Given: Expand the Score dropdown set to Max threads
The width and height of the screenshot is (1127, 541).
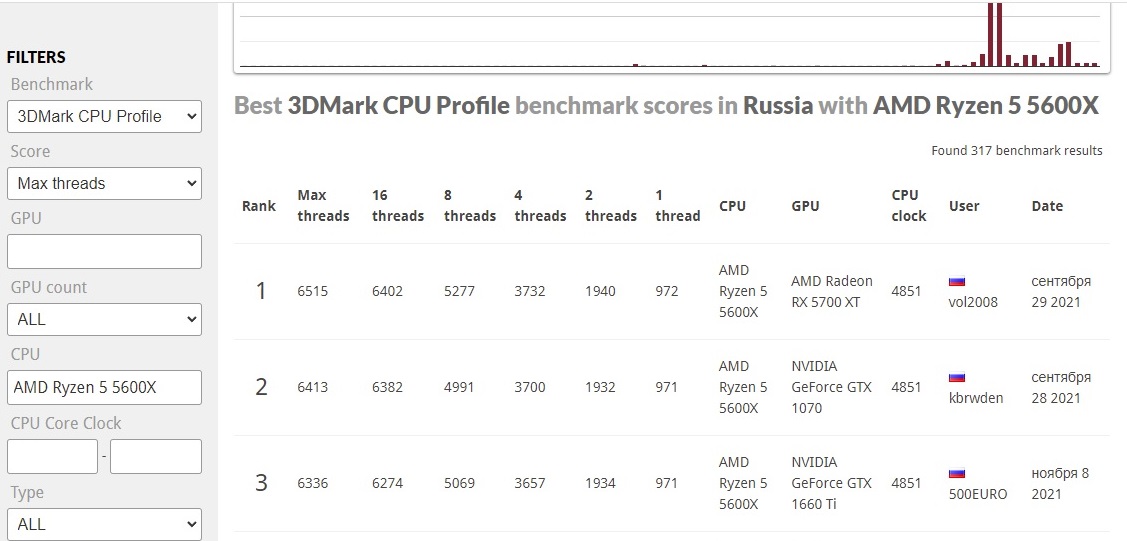Looking at the screenshot, I should click(104, 183).
